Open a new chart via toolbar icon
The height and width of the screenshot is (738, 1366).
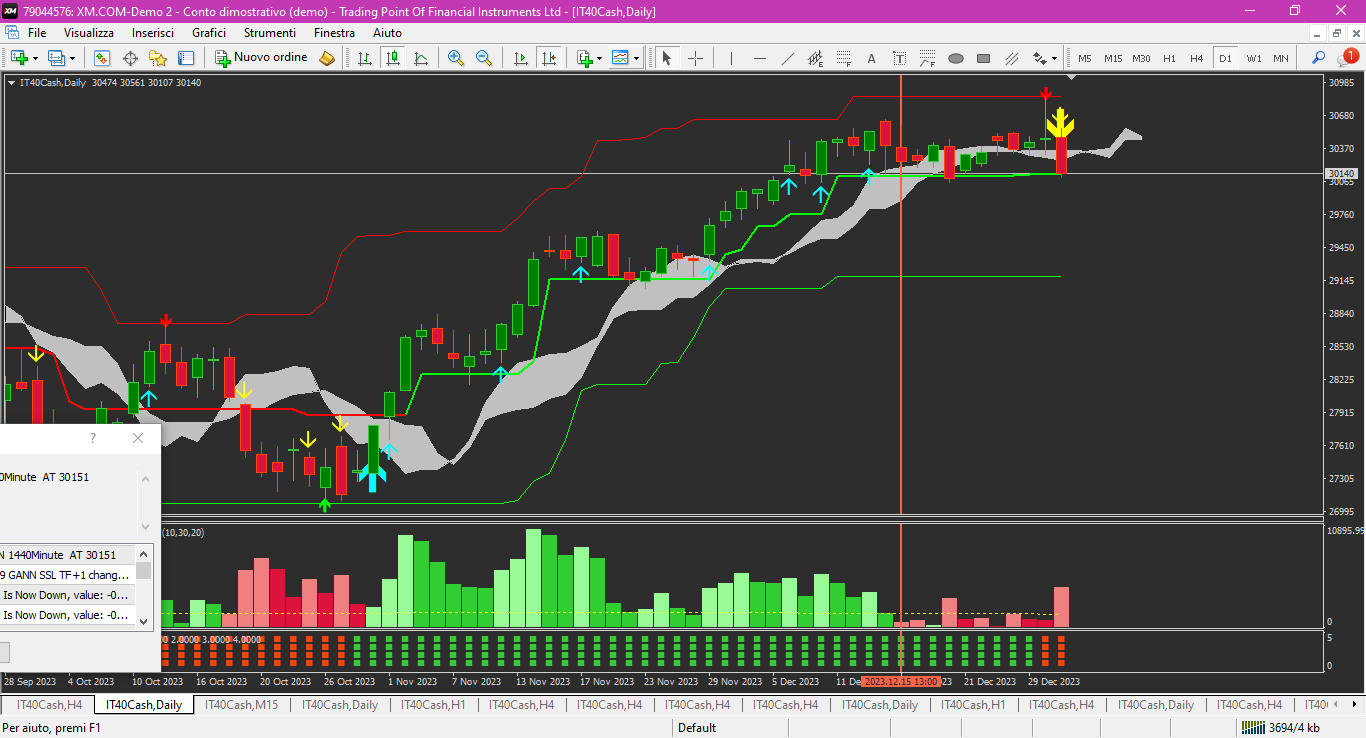point(19,58)
